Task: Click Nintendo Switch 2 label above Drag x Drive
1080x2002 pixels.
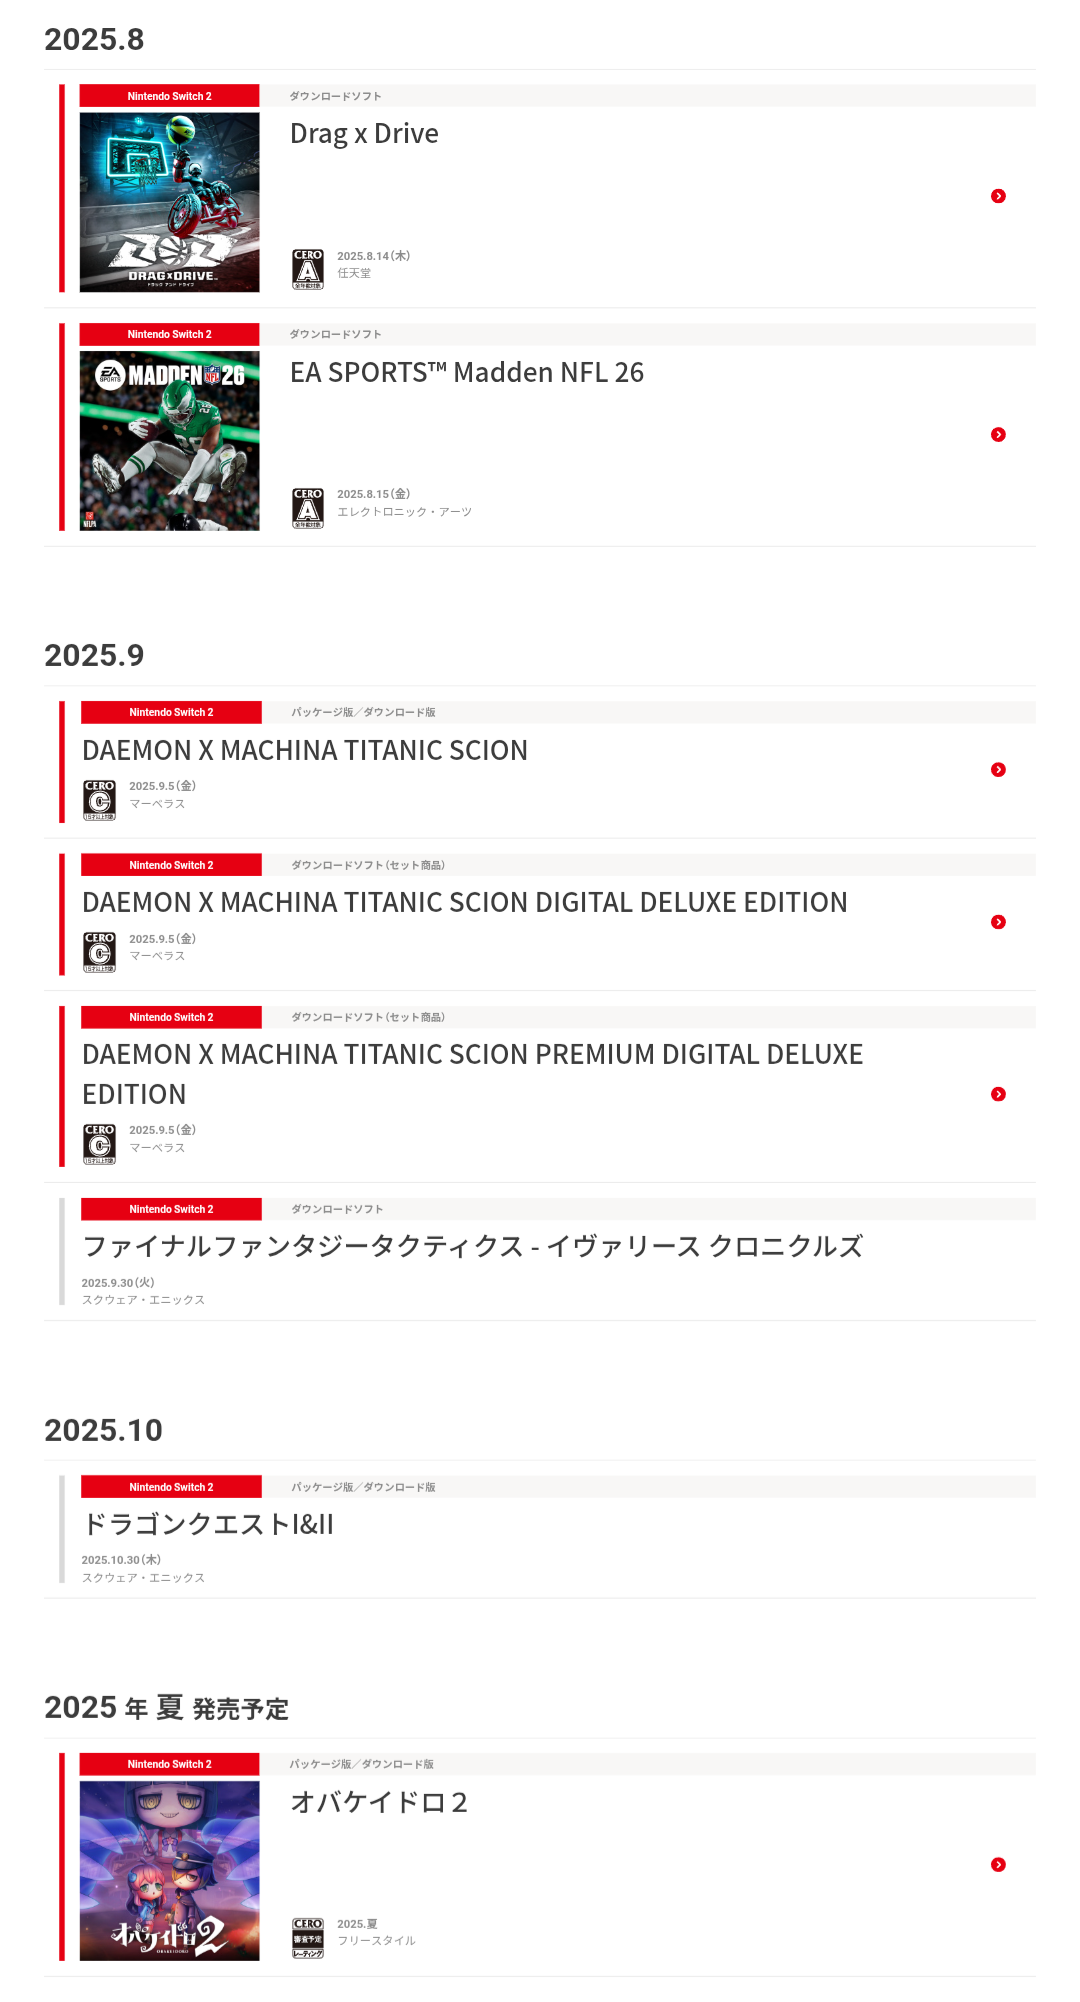Action: (170, 96)
